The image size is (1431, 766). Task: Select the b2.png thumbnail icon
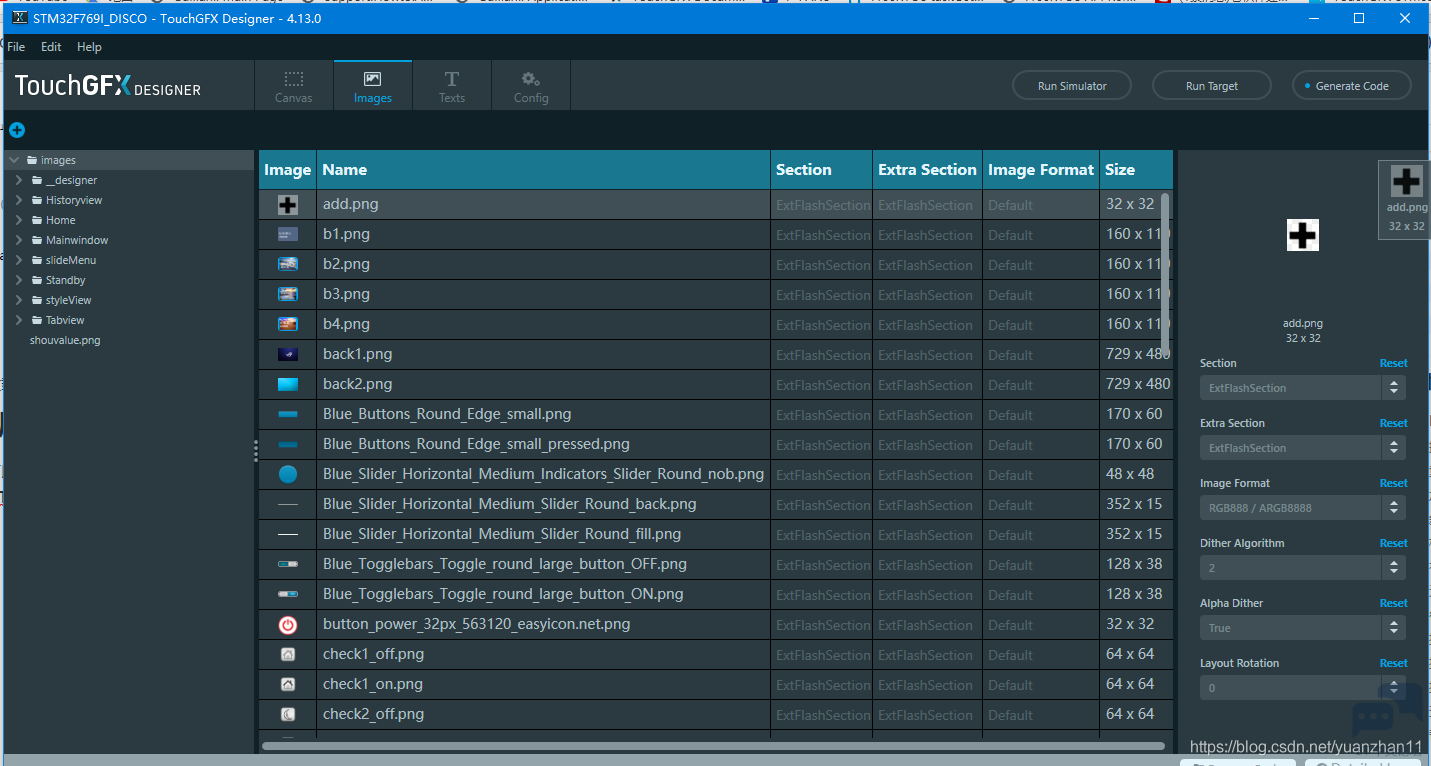(x=288, y=264)
